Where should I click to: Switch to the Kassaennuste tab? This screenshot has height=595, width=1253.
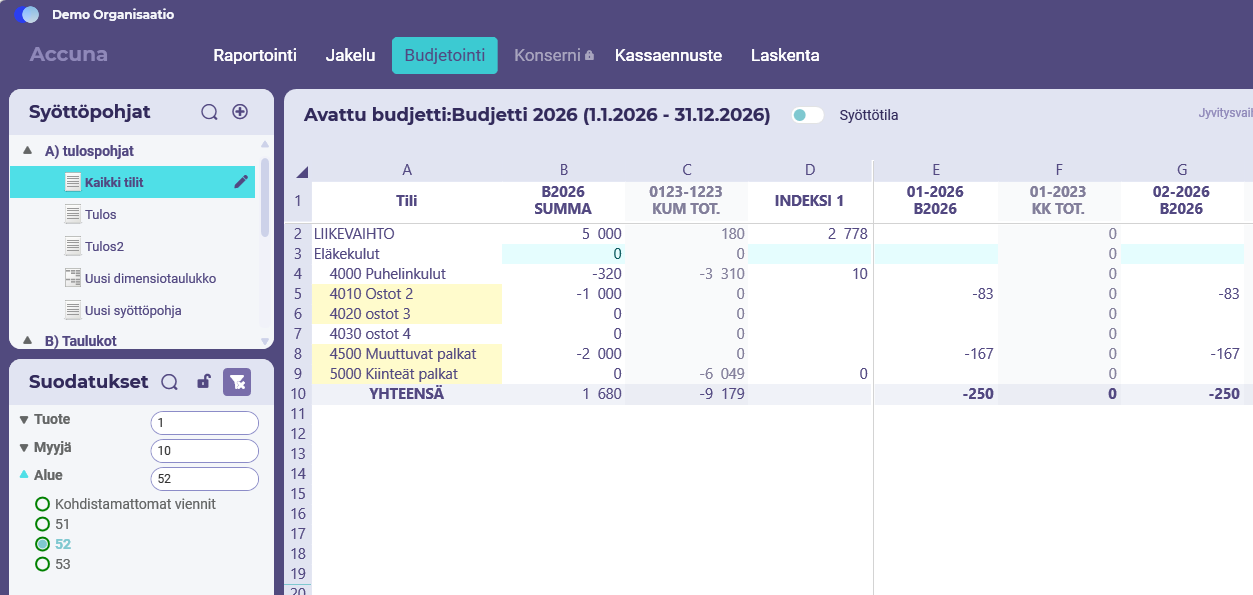pyautogui.click(x=668, y=55)
